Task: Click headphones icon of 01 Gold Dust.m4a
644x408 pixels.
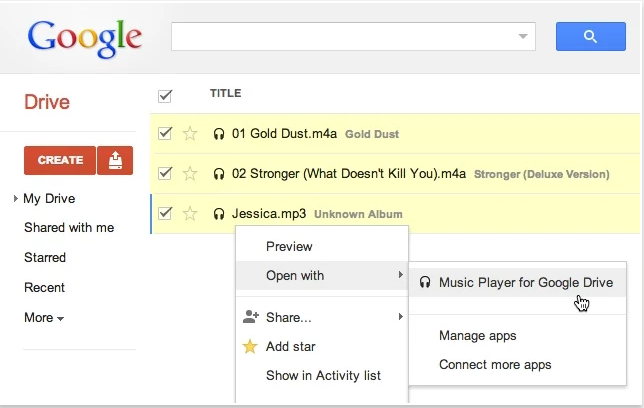Action: [x=219, y=134]
